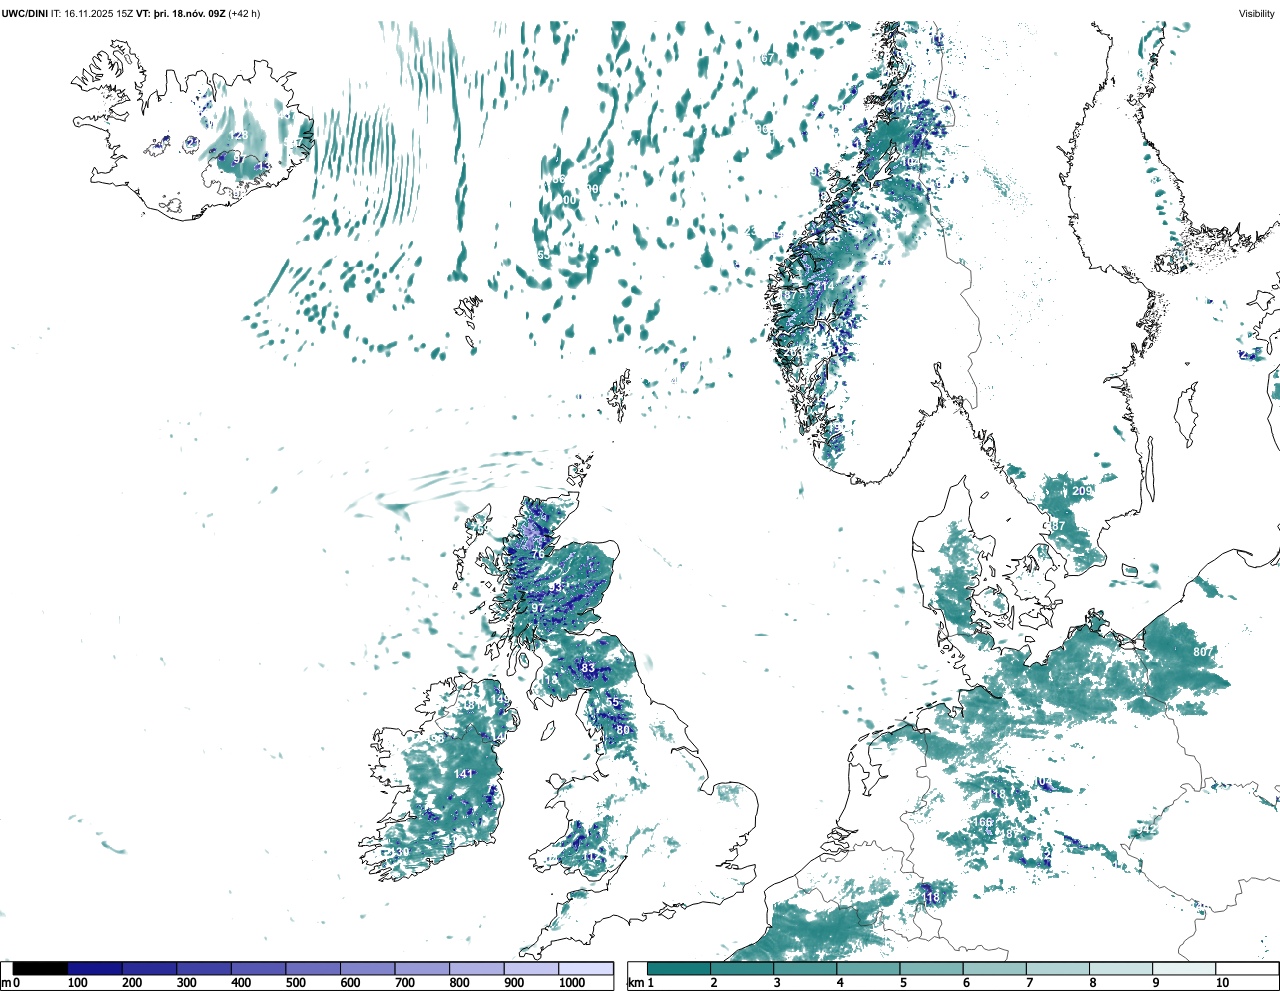Pick the 9–10 km lightest teal swatch
Screen dimensions: 1280x991
1183,968
